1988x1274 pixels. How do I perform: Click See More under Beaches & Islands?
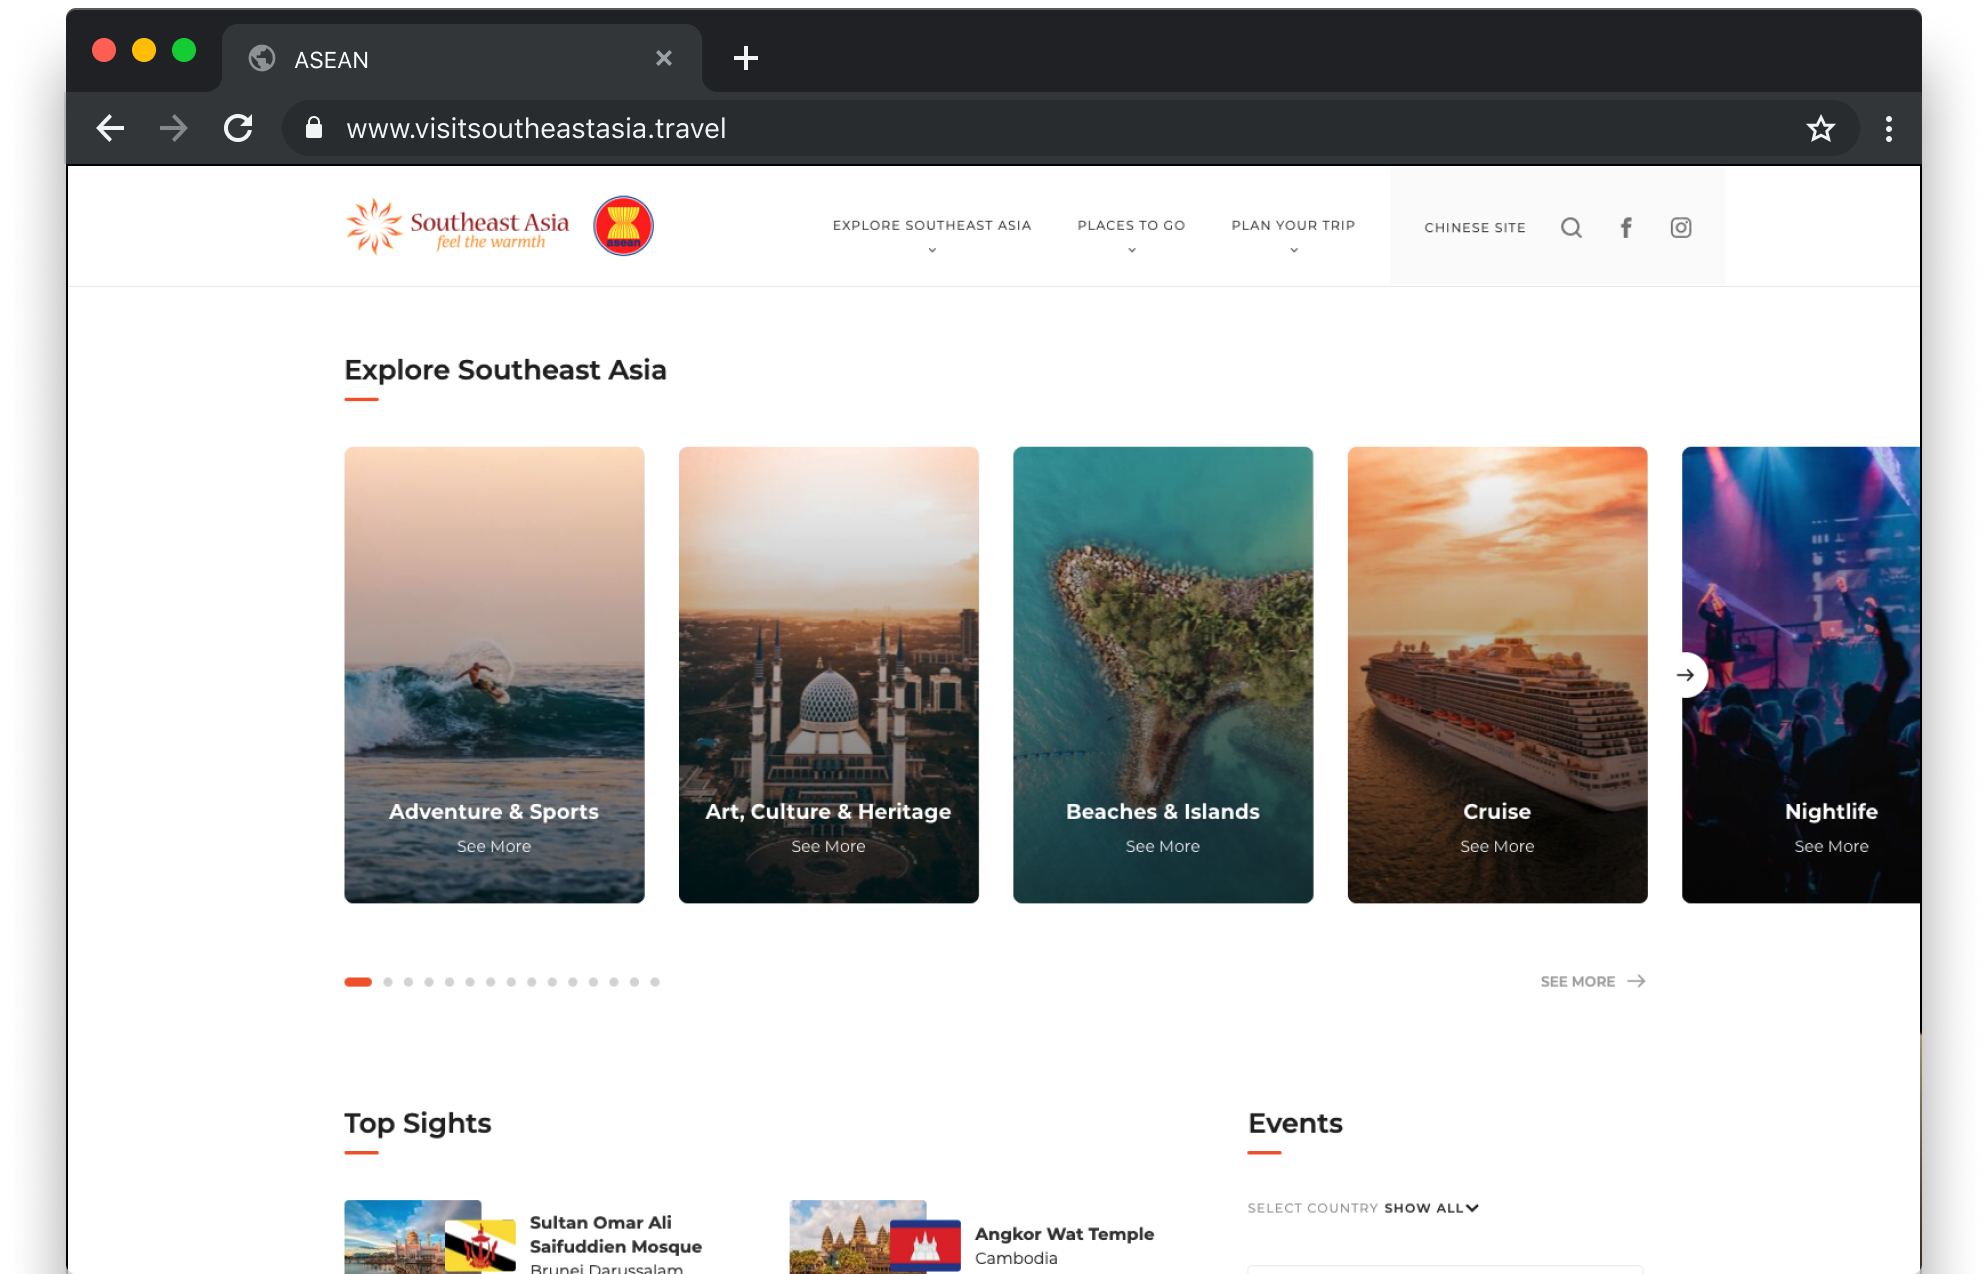coord(1163,846)
